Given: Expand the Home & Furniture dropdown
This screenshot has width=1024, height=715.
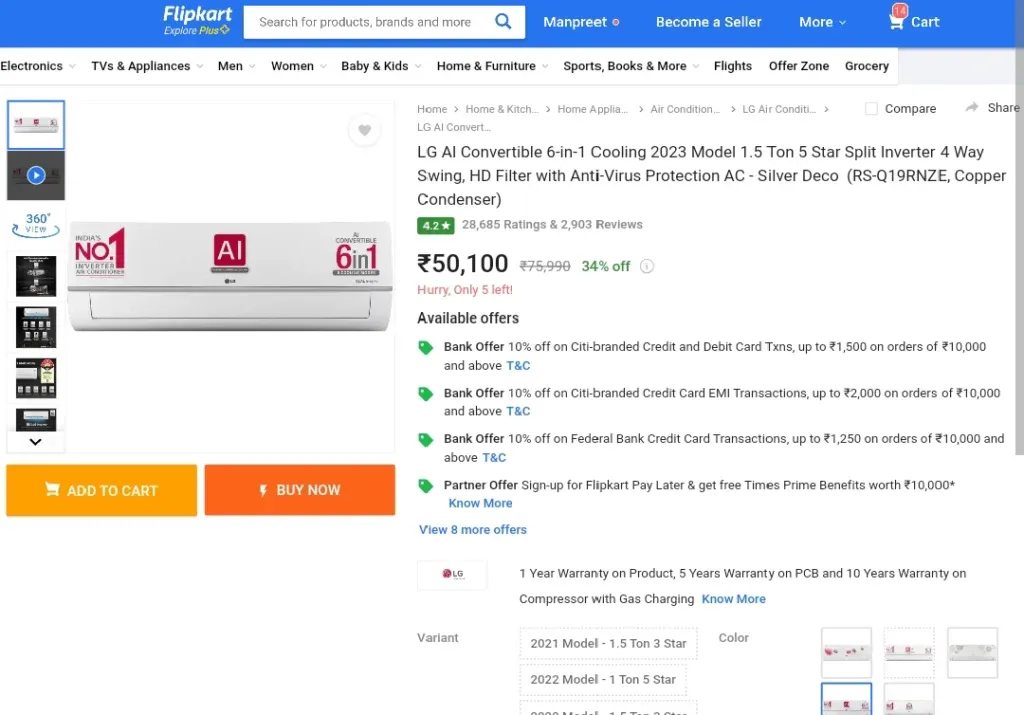Looking at the screenshot, I should click(x=492, y=66).
